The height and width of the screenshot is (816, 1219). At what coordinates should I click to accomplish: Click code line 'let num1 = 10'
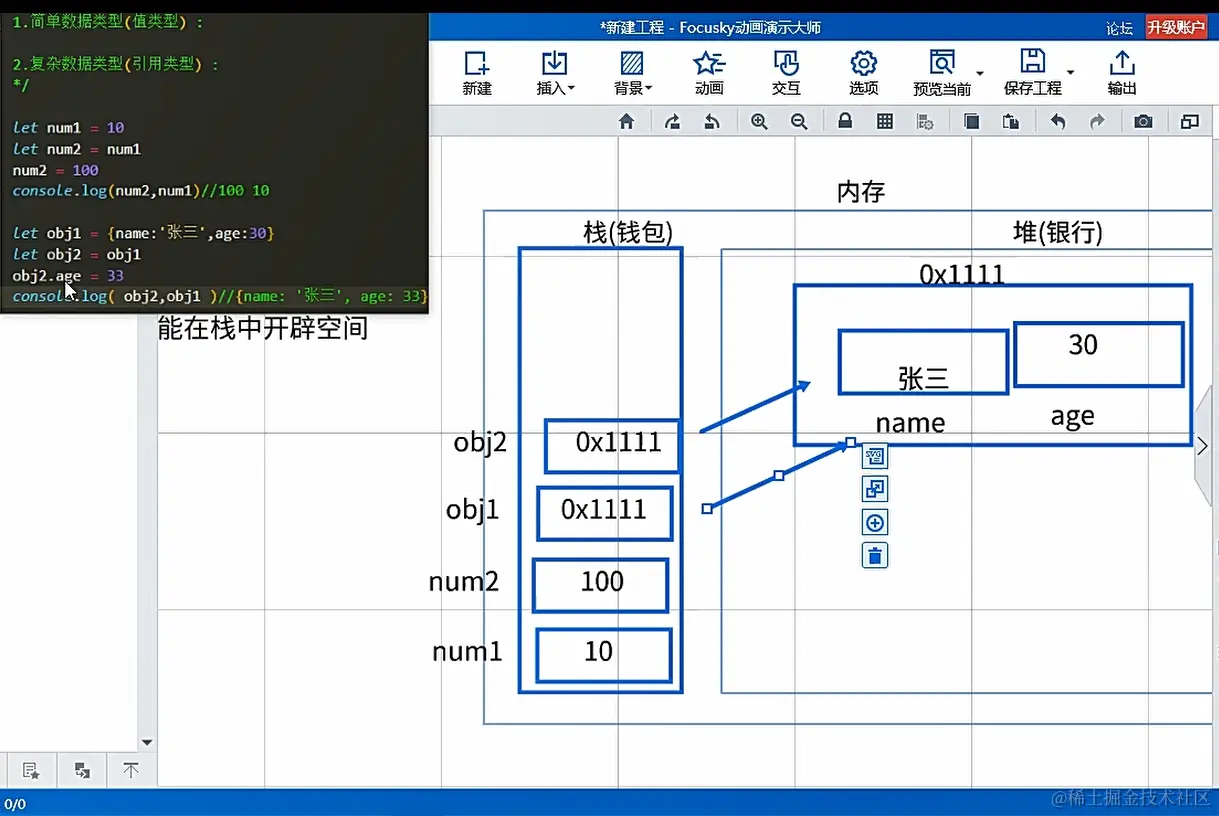(x=68, y=127)
